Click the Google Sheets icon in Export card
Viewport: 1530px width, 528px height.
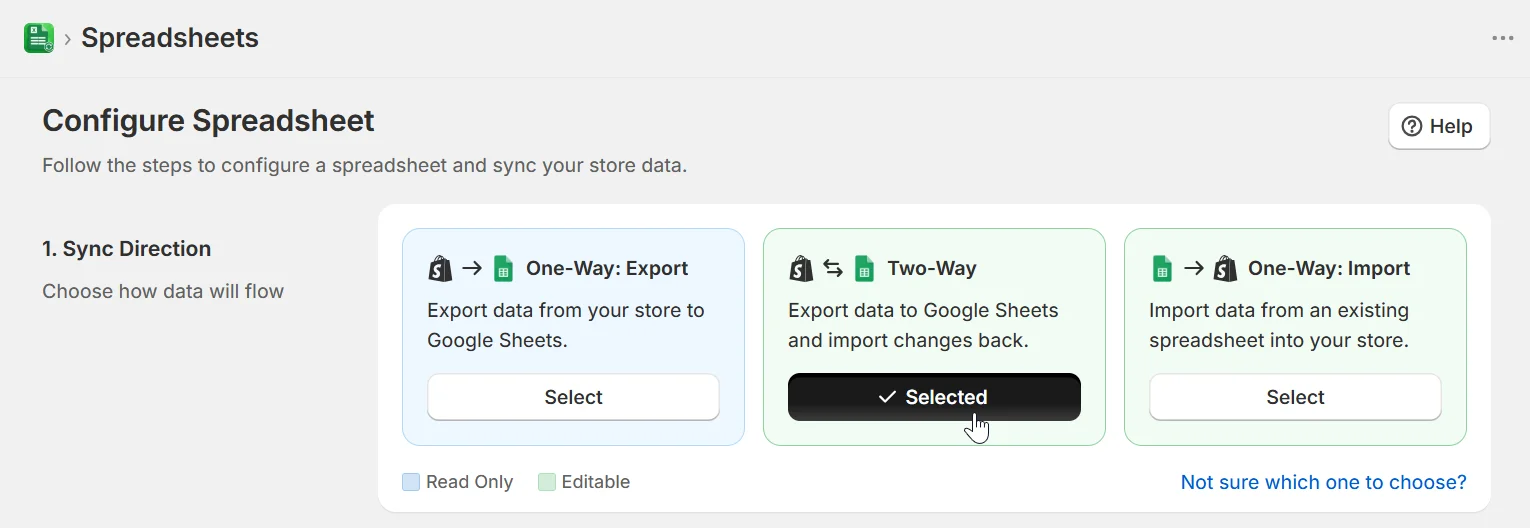[504, 268]
